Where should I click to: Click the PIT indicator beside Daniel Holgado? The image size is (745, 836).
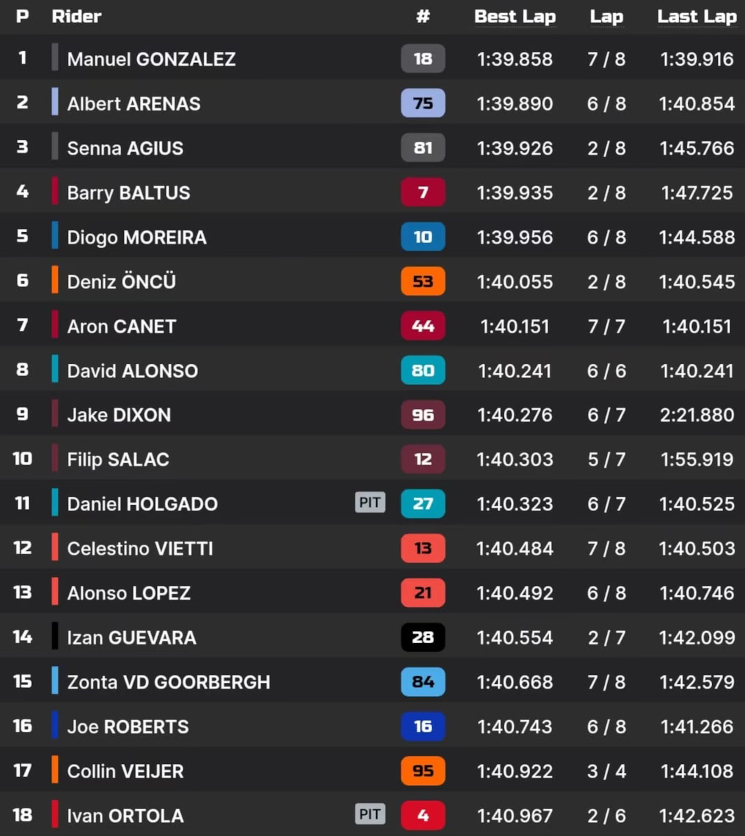tap(370, 502)
